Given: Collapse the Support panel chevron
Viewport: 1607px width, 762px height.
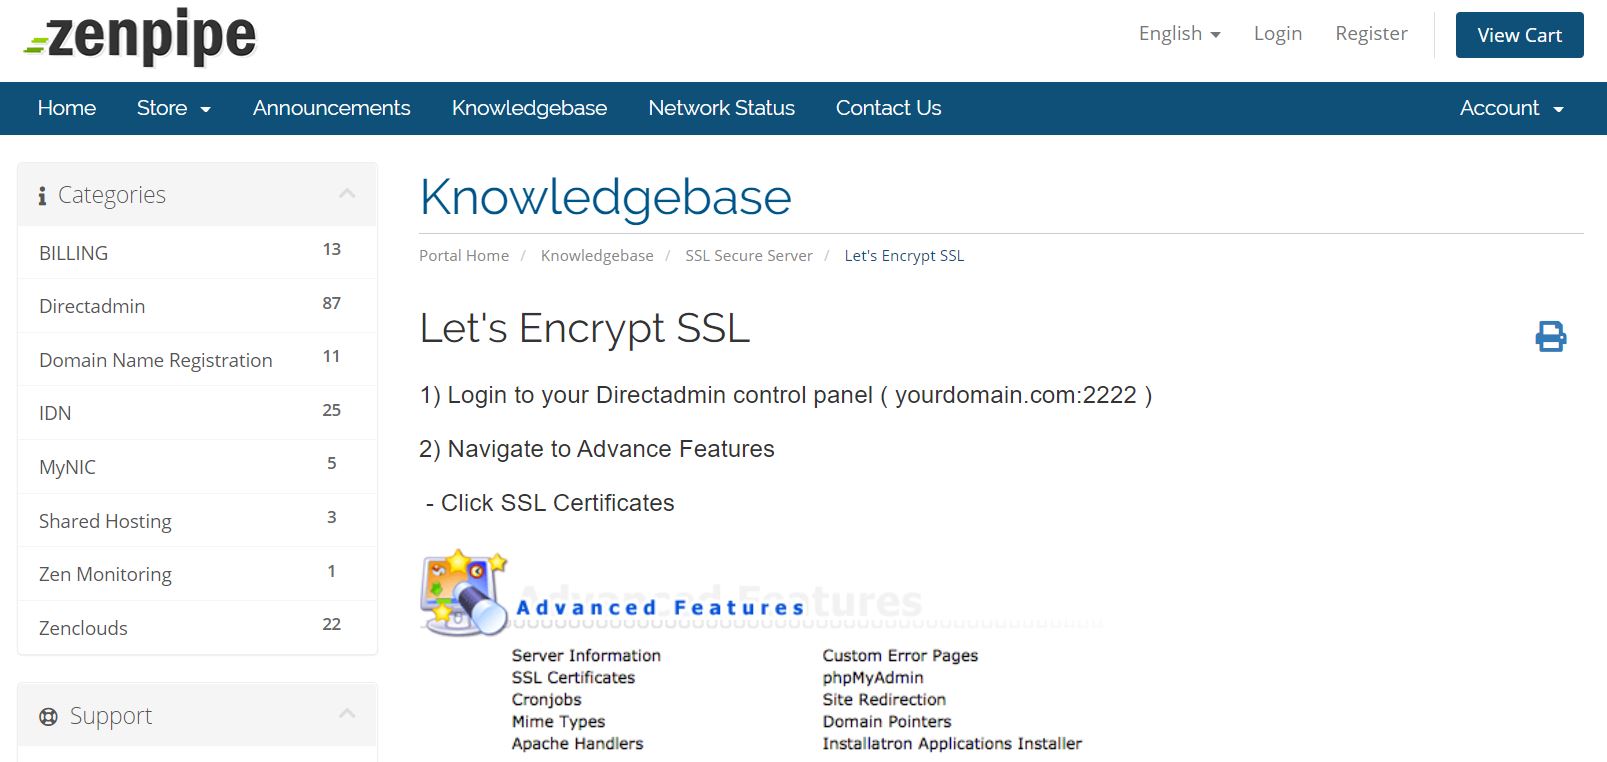Looking at the screenshot, I should (347, 713).
